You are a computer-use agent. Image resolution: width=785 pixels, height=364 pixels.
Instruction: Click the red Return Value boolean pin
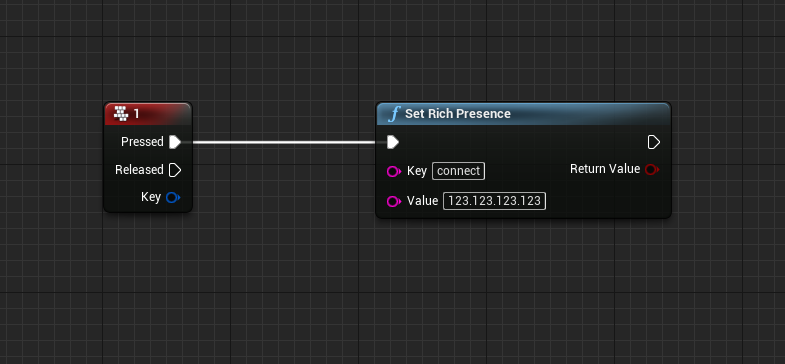pos(652,170)
